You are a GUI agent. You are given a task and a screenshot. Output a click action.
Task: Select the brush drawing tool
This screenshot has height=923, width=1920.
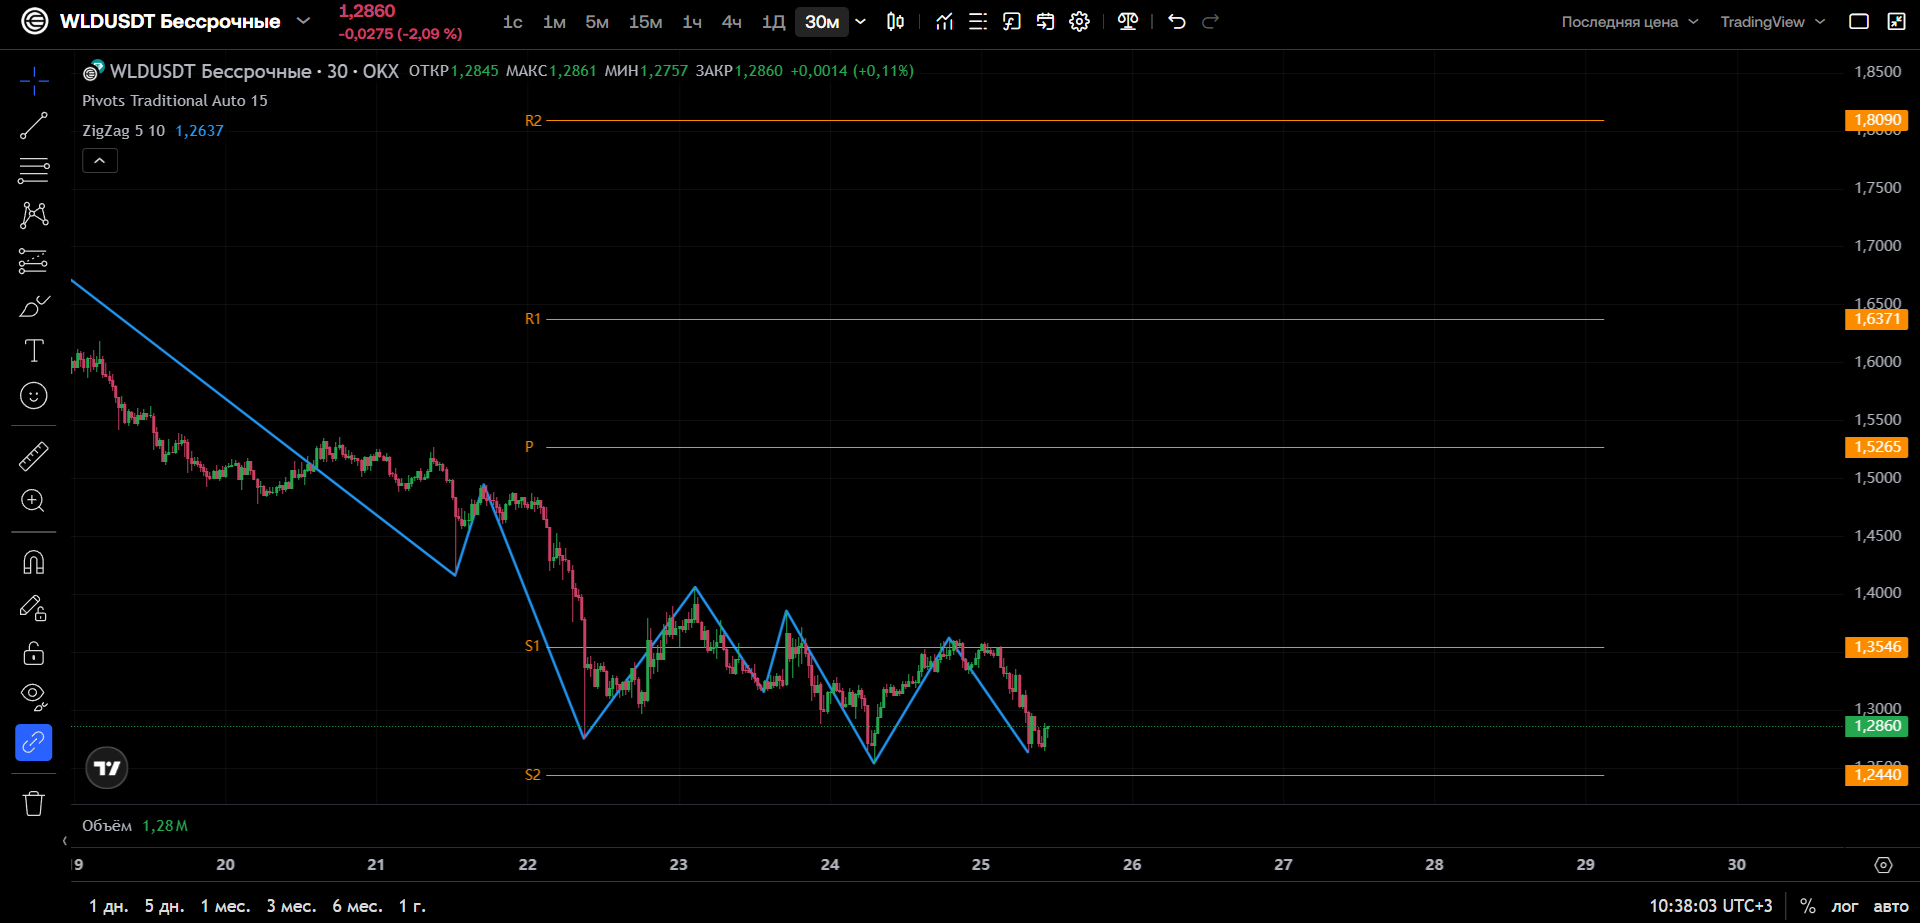pyautogui.click(x=34, y=306)
